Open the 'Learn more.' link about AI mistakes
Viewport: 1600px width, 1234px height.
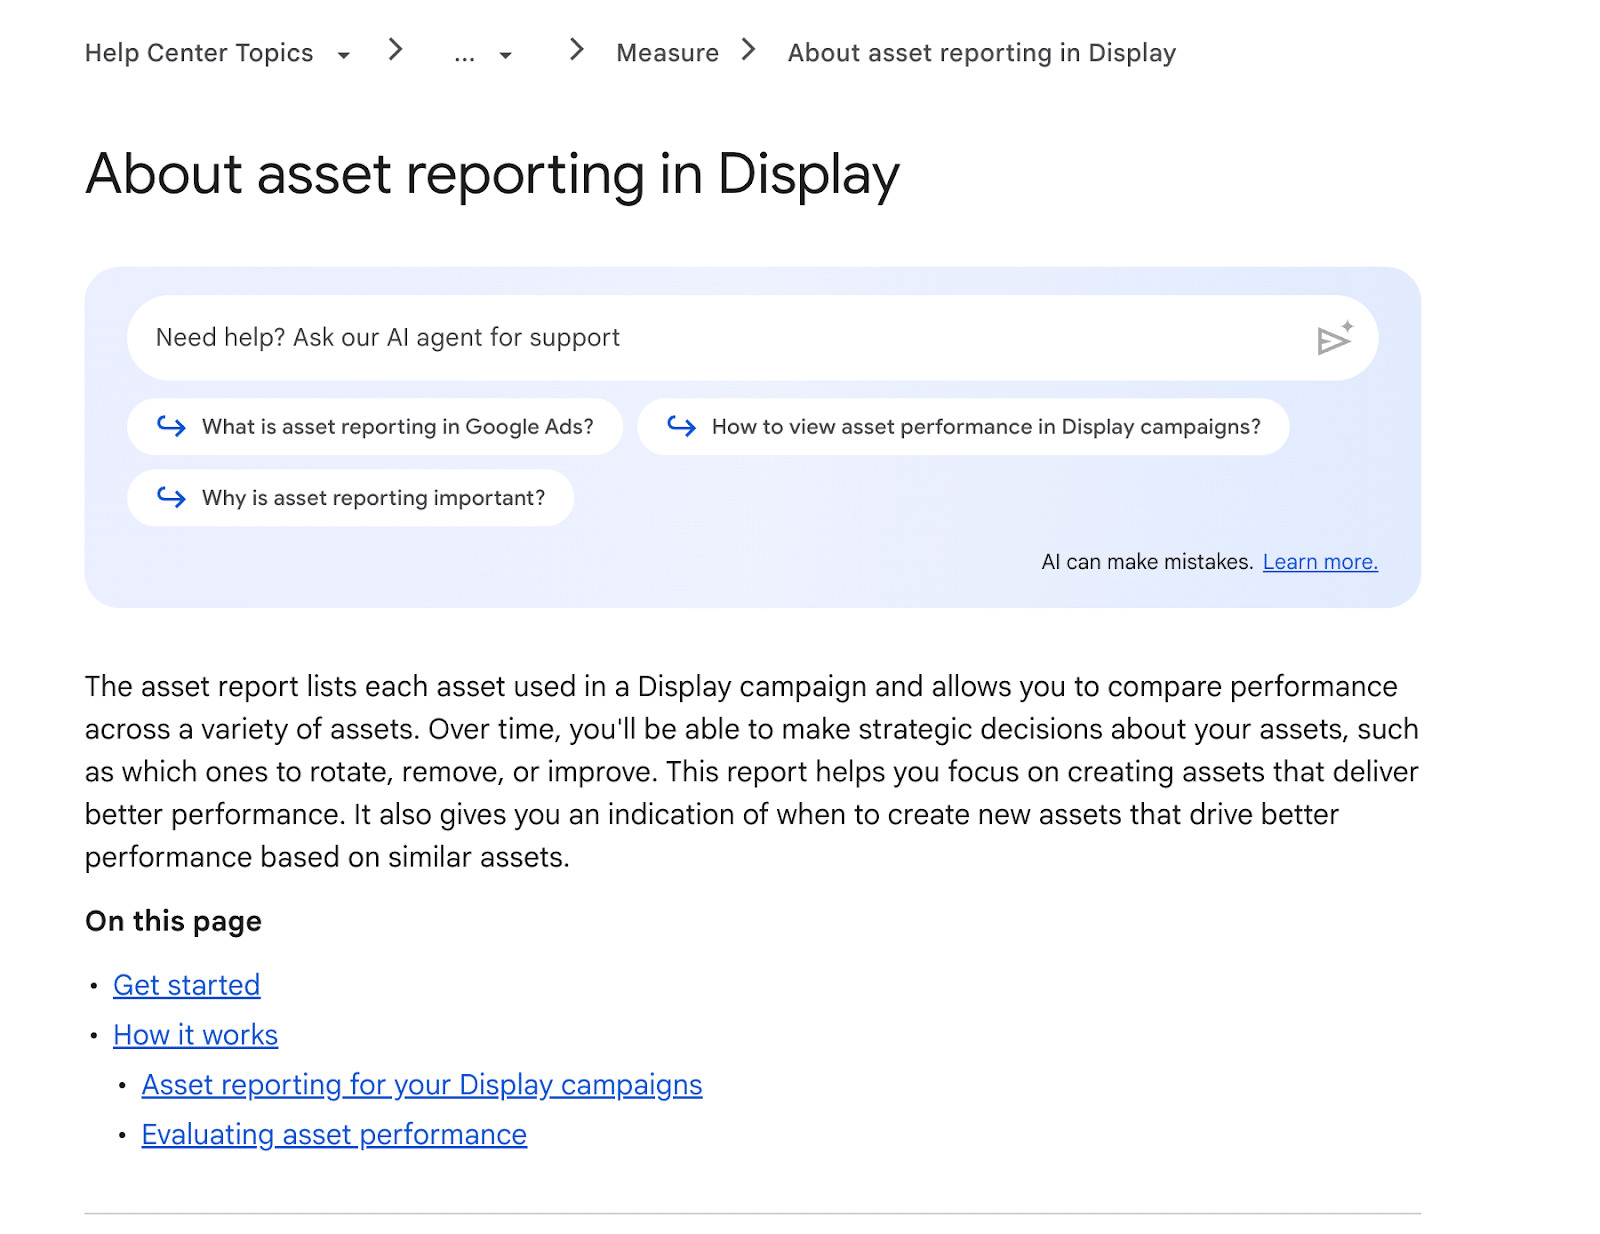tap(1319, 561)
